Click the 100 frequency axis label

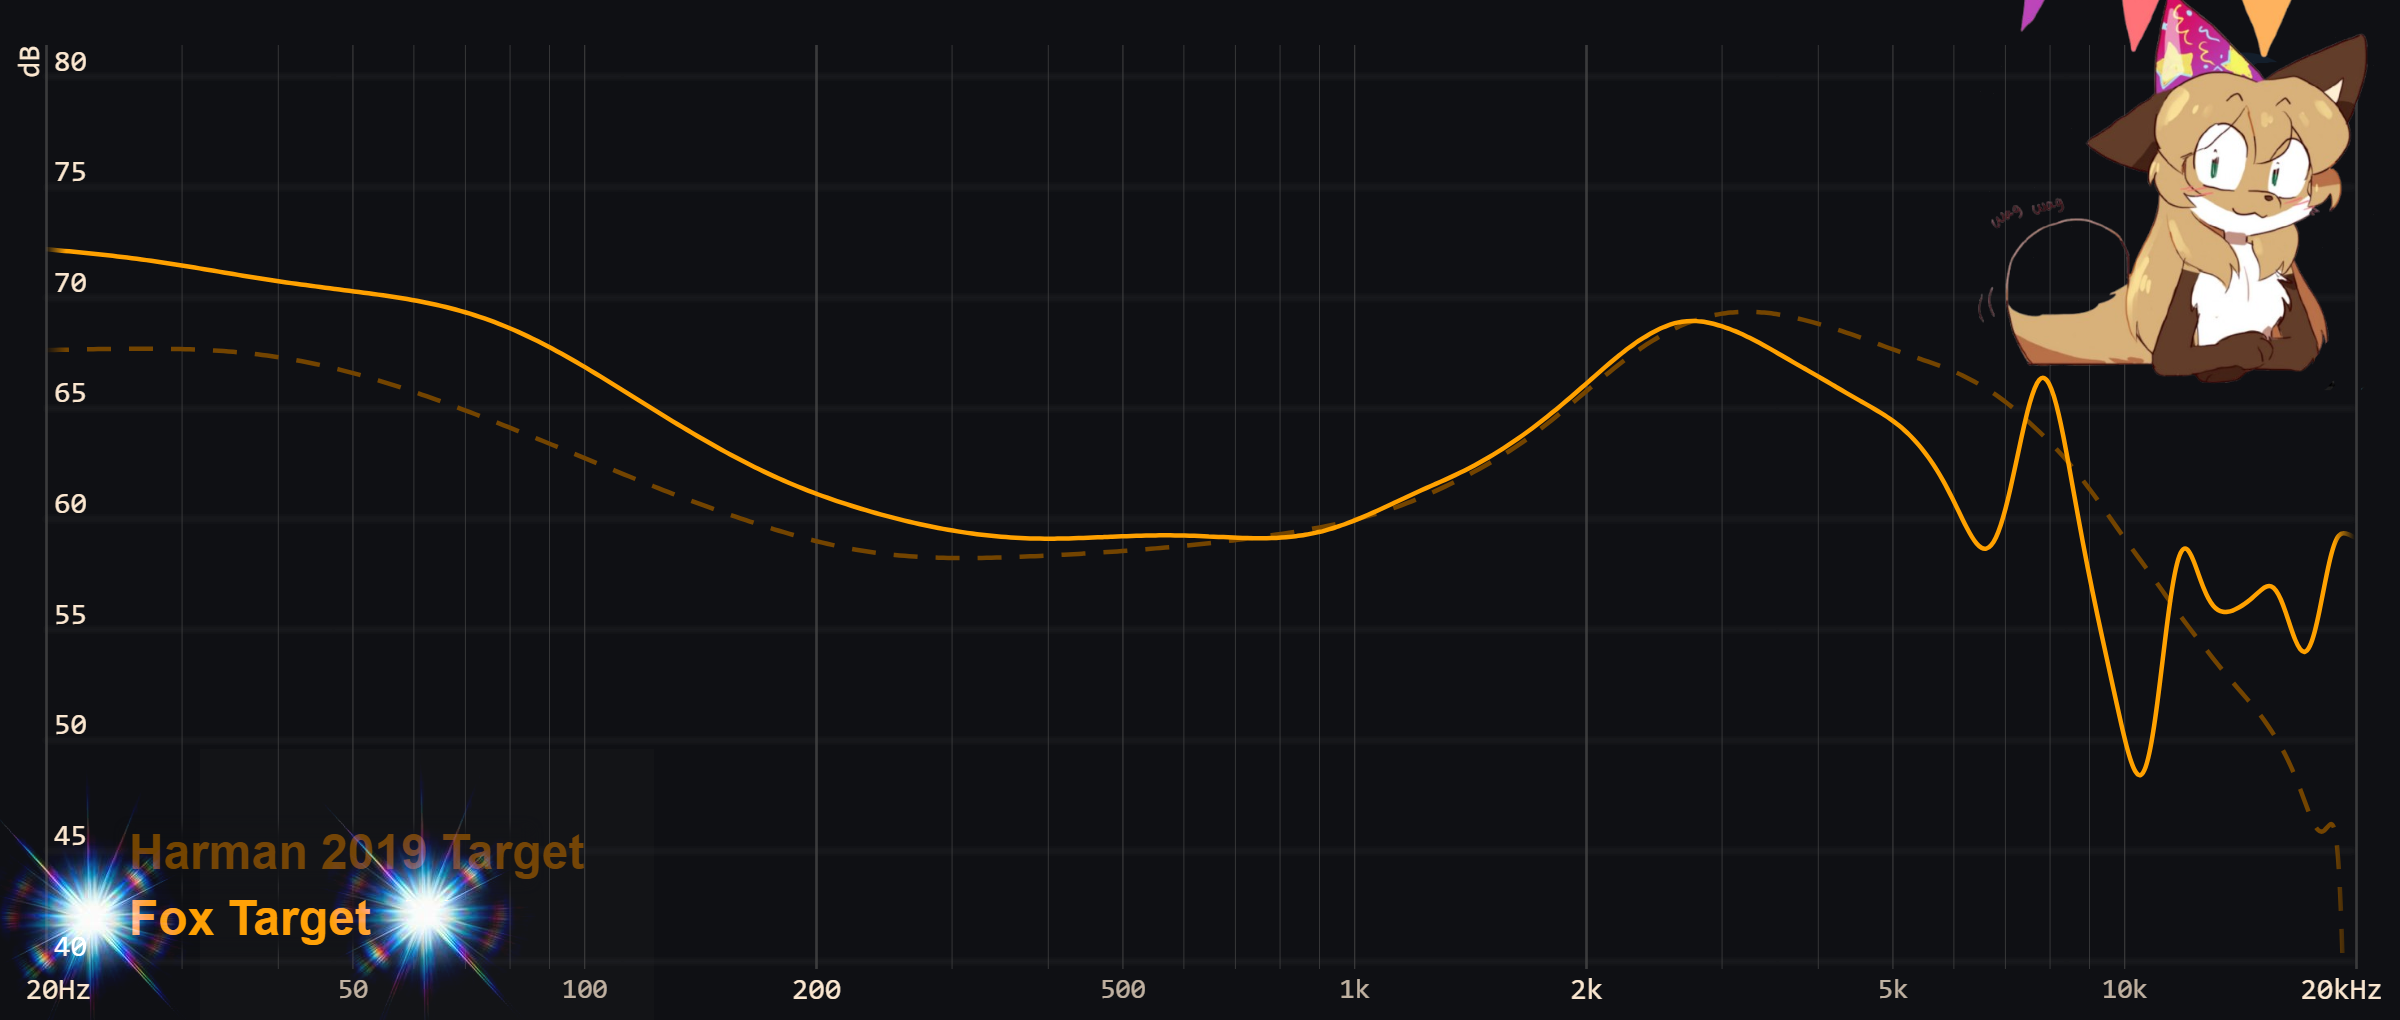click(584, 990)
